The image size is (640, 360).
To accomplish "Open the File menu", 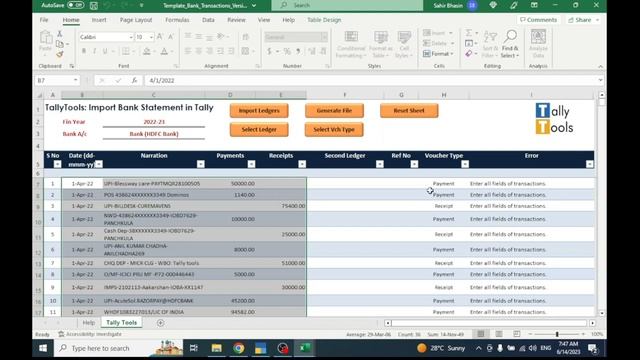I will (x=44, y=20).
